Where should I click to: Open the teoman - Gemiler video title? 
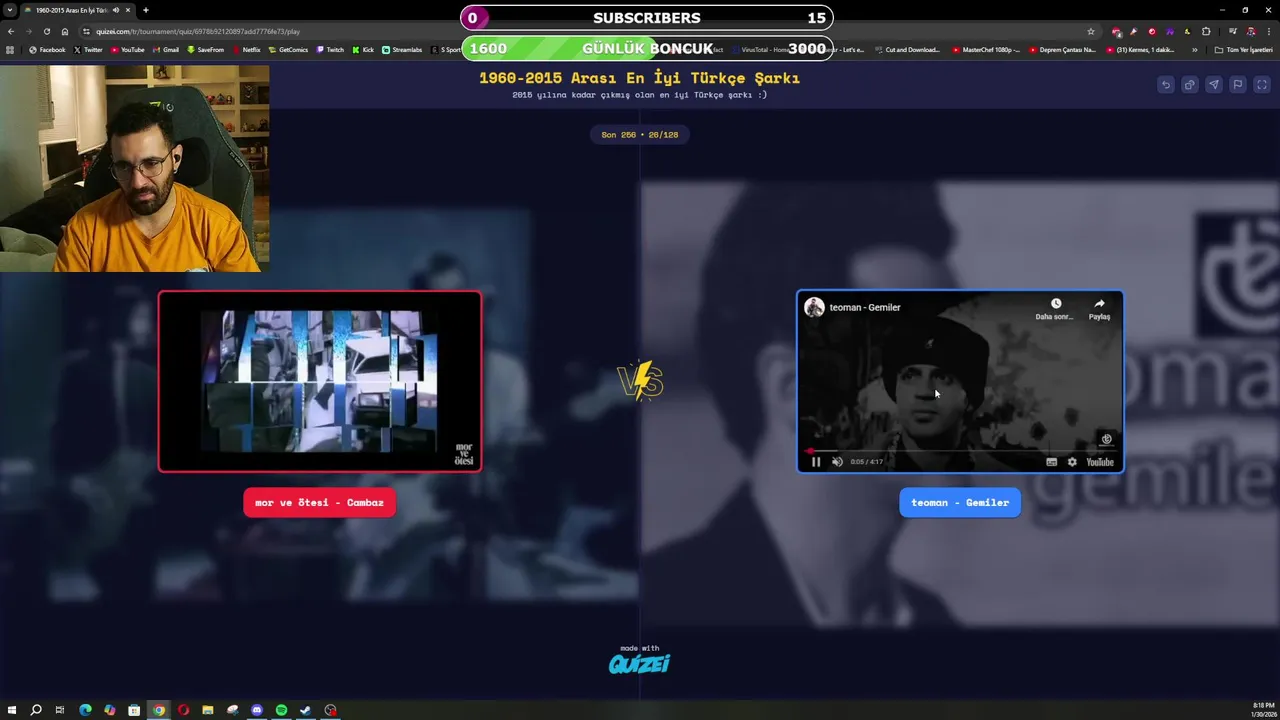(x=865, y=307)
